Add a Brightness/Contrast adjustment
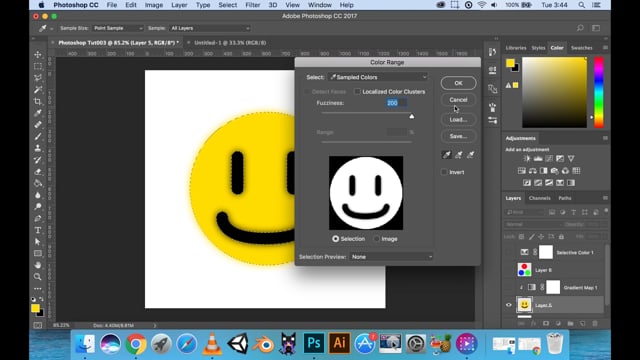 [x=527, y=158]
